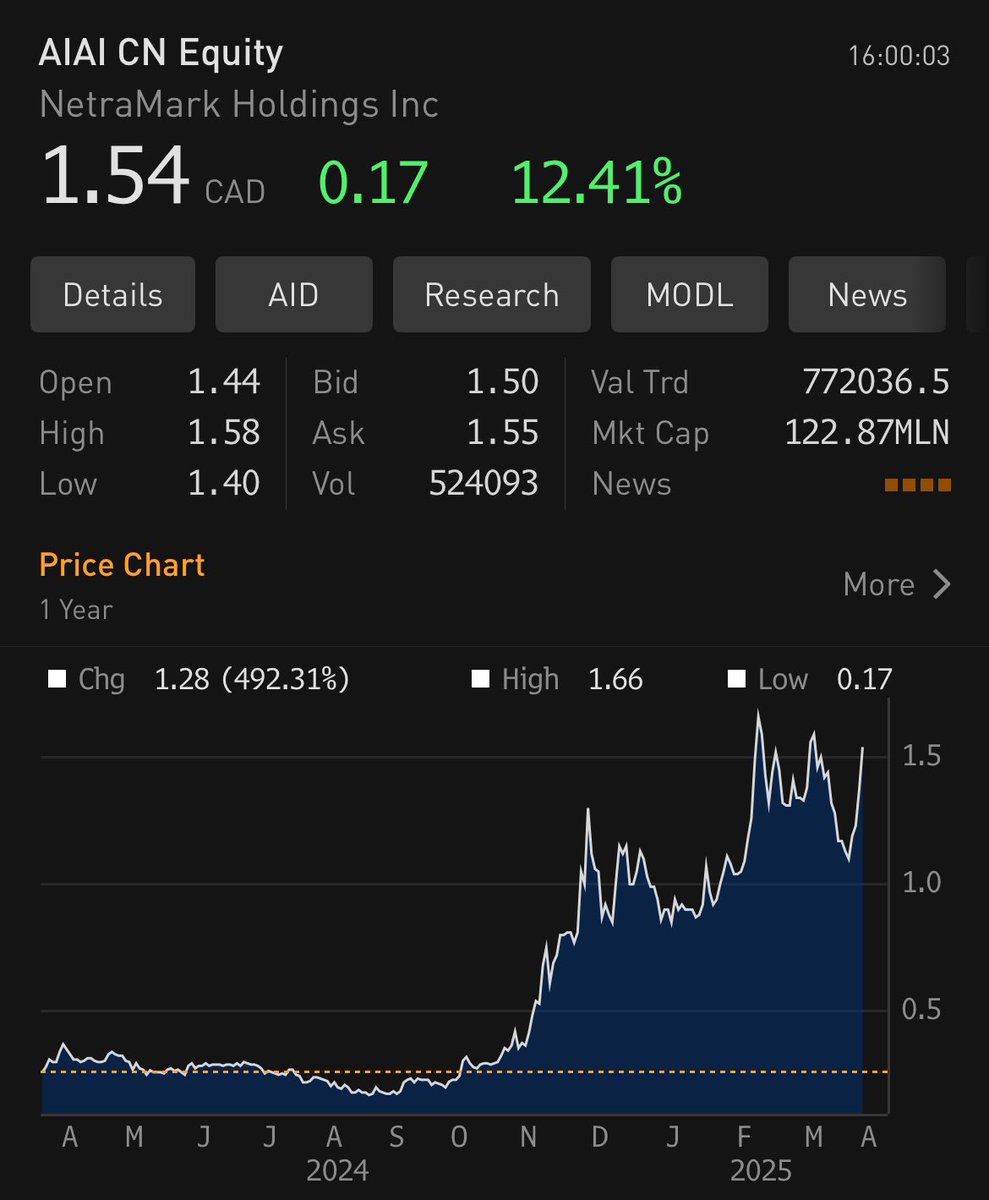Select the chart High value 1.66
Viewport: 989px width, 1200px height.
click(x=615, y=680)
